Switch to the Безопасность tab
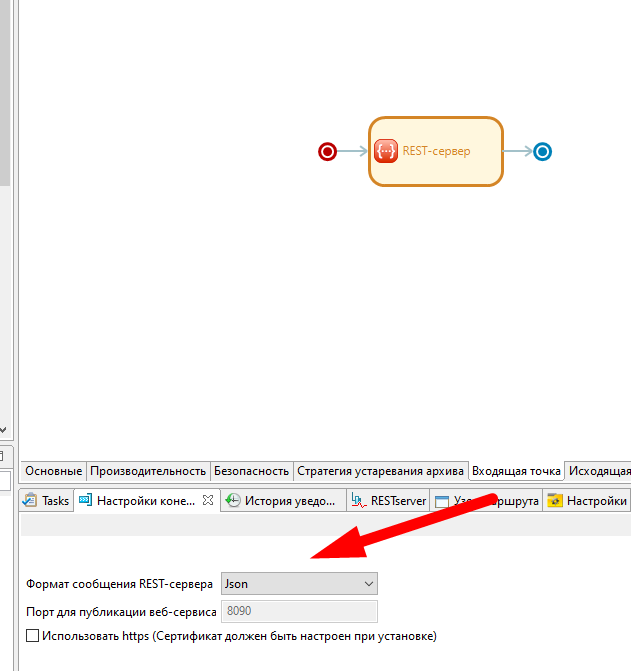631x671 pixels. point(251,471)
